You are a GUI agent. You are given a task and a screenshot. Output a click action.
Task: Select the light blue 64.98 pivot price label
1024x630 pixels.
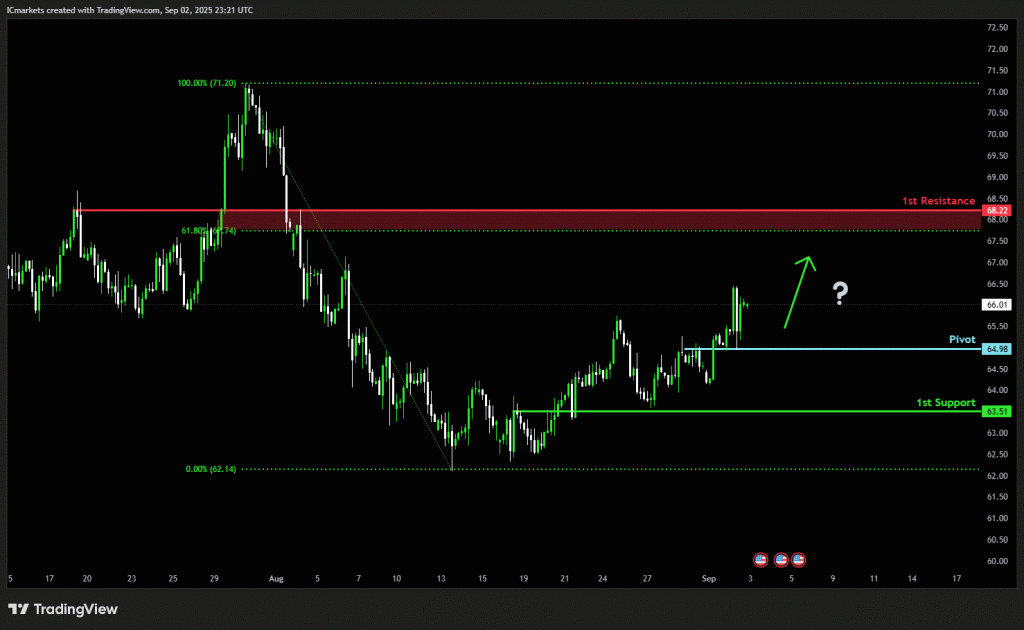(x=997, y=349)
